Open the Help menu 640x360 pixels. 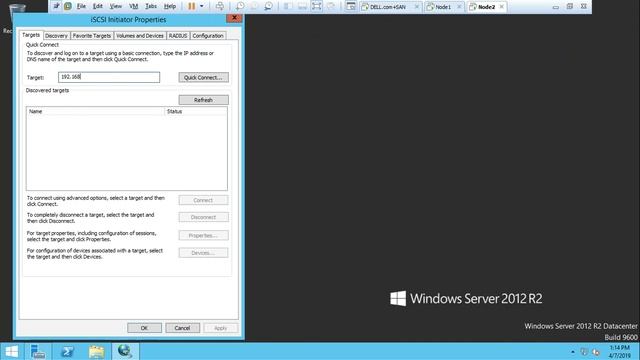click(170, 7)
